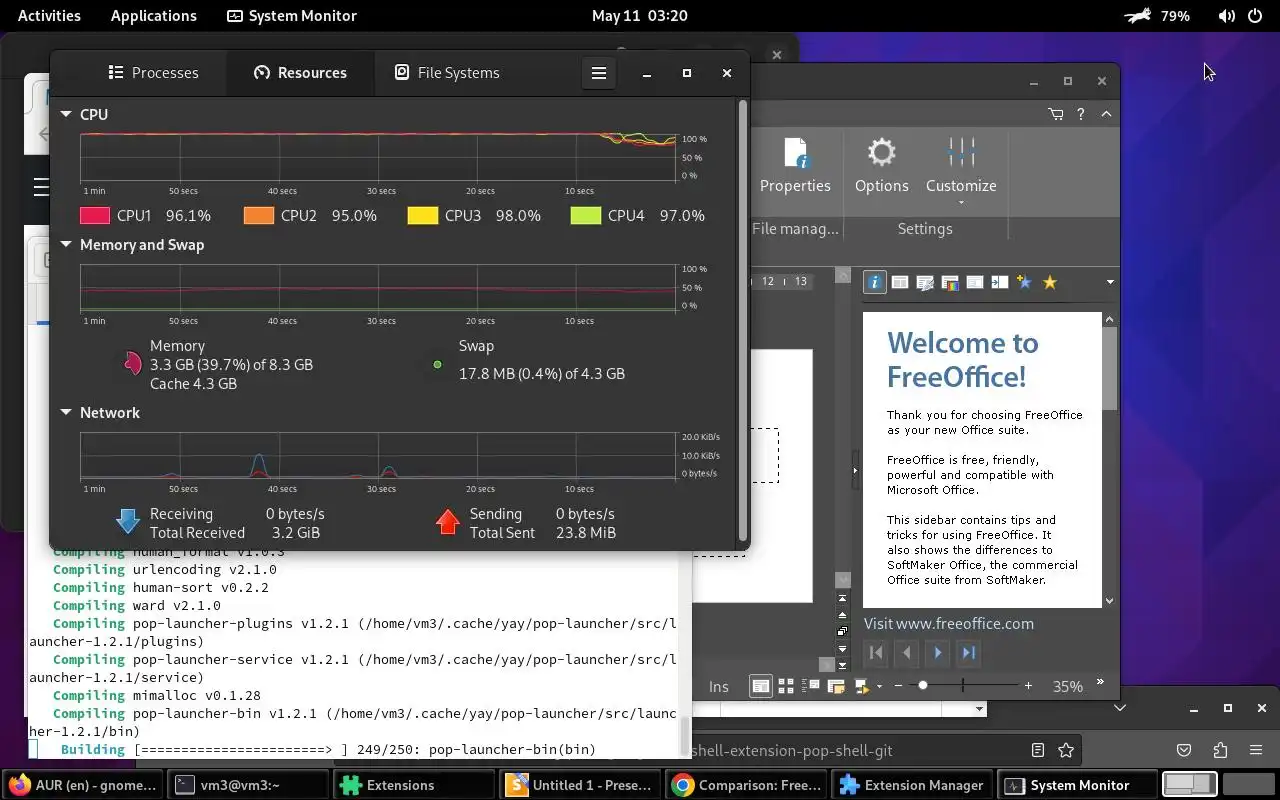The height and width of the screenshot is (800, 1280).
Task: Click the Memory color pie indicator
Action: click(132, 364)
